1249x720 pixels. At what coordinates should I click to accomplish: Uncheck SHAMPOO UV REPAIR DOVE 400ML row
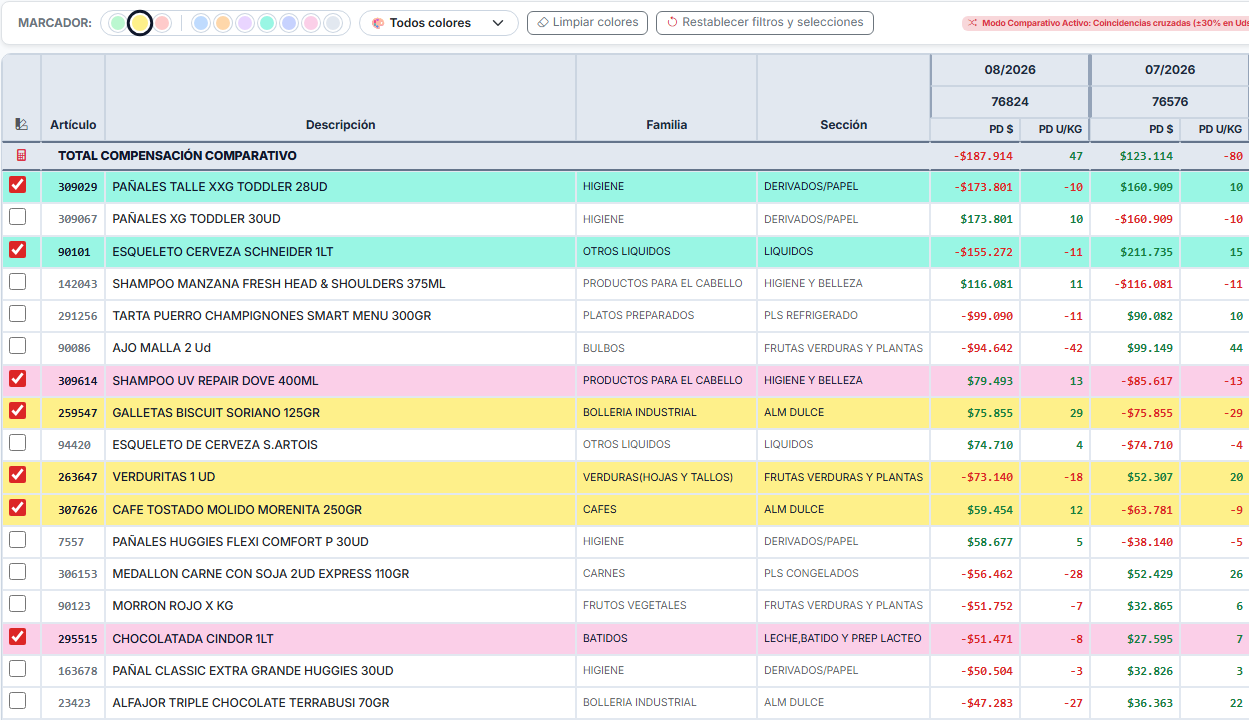click(x=18, y=379)
